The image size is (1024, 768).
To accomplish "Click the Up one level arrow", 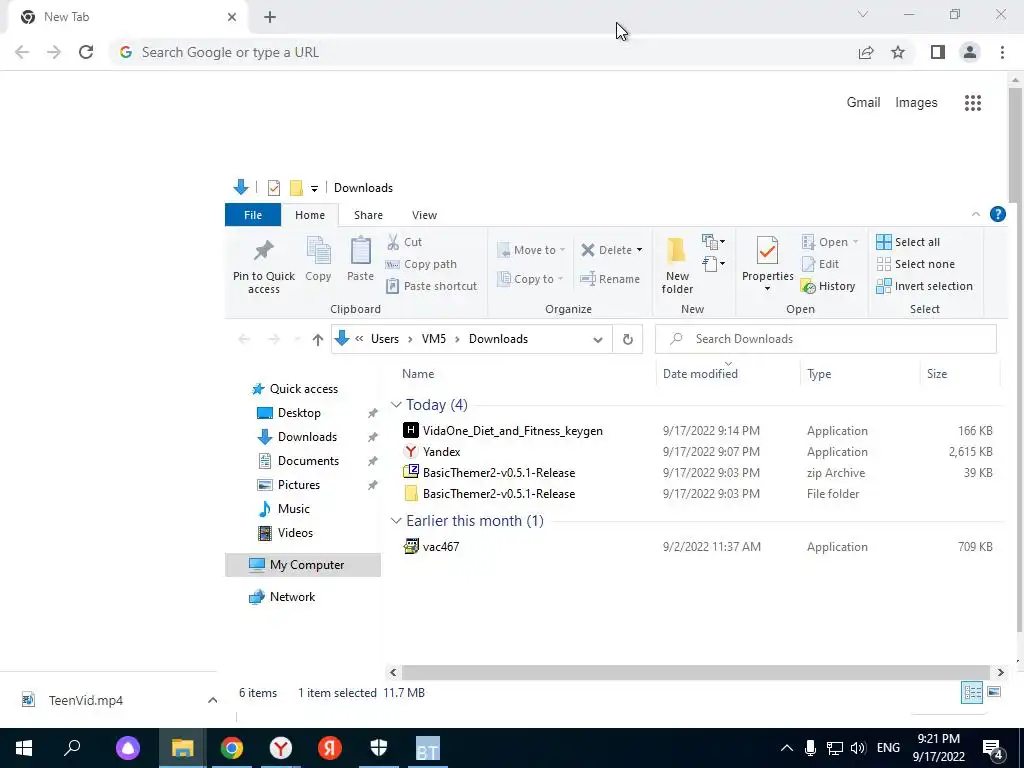I will (317, 340).
